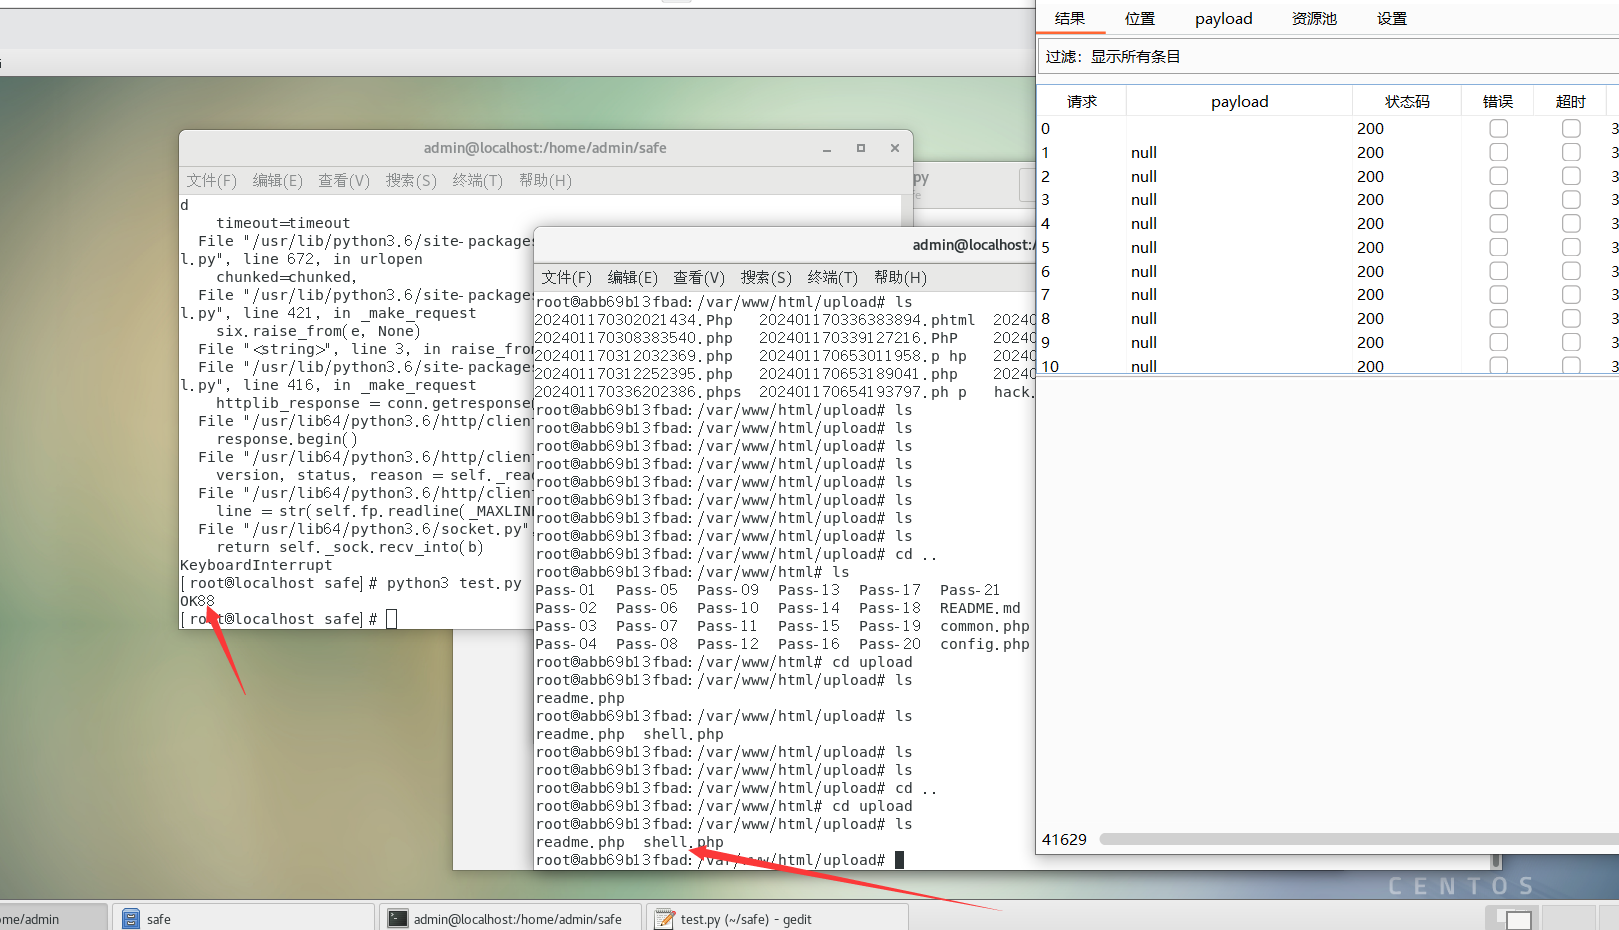The height and width of the screenshot is (930, 1619).
Task: Click the back terminal prompt cursor
Action: (391, 619)
